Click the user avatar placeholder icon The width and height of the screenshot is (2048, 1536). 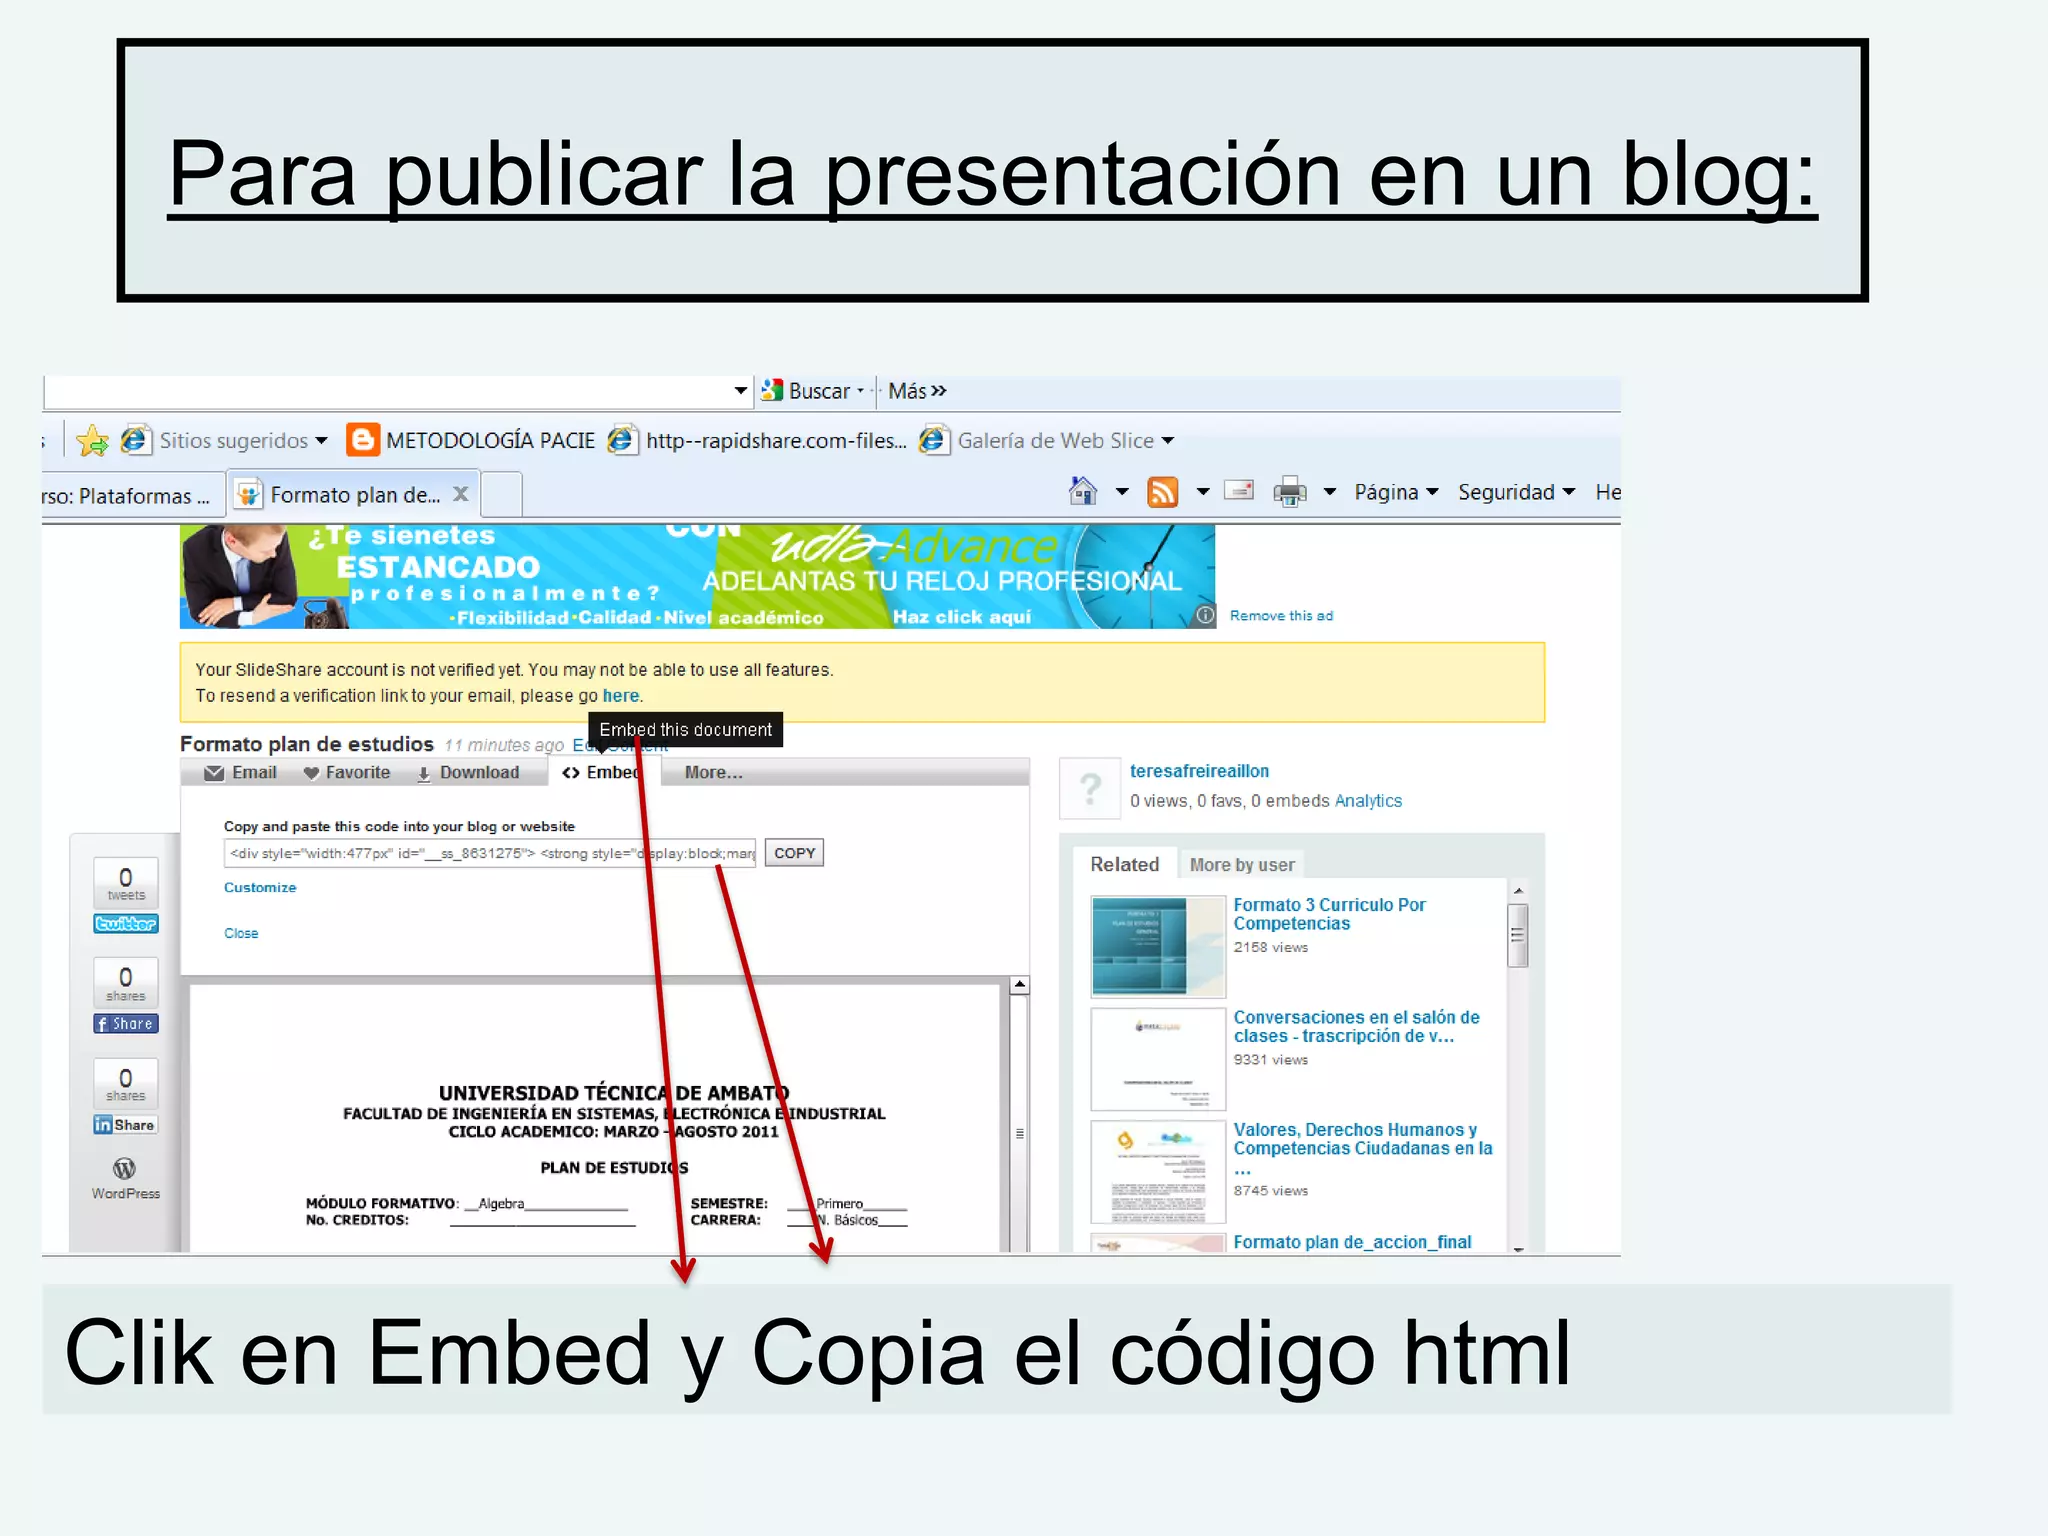coord(1090,789)
